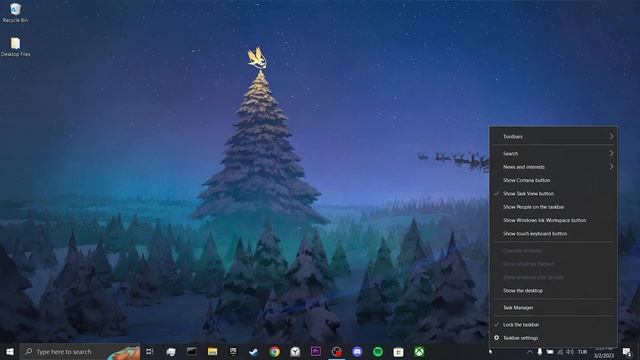Open File Explorer from the taskbar
640x360 pixels.
coord(212,351)
